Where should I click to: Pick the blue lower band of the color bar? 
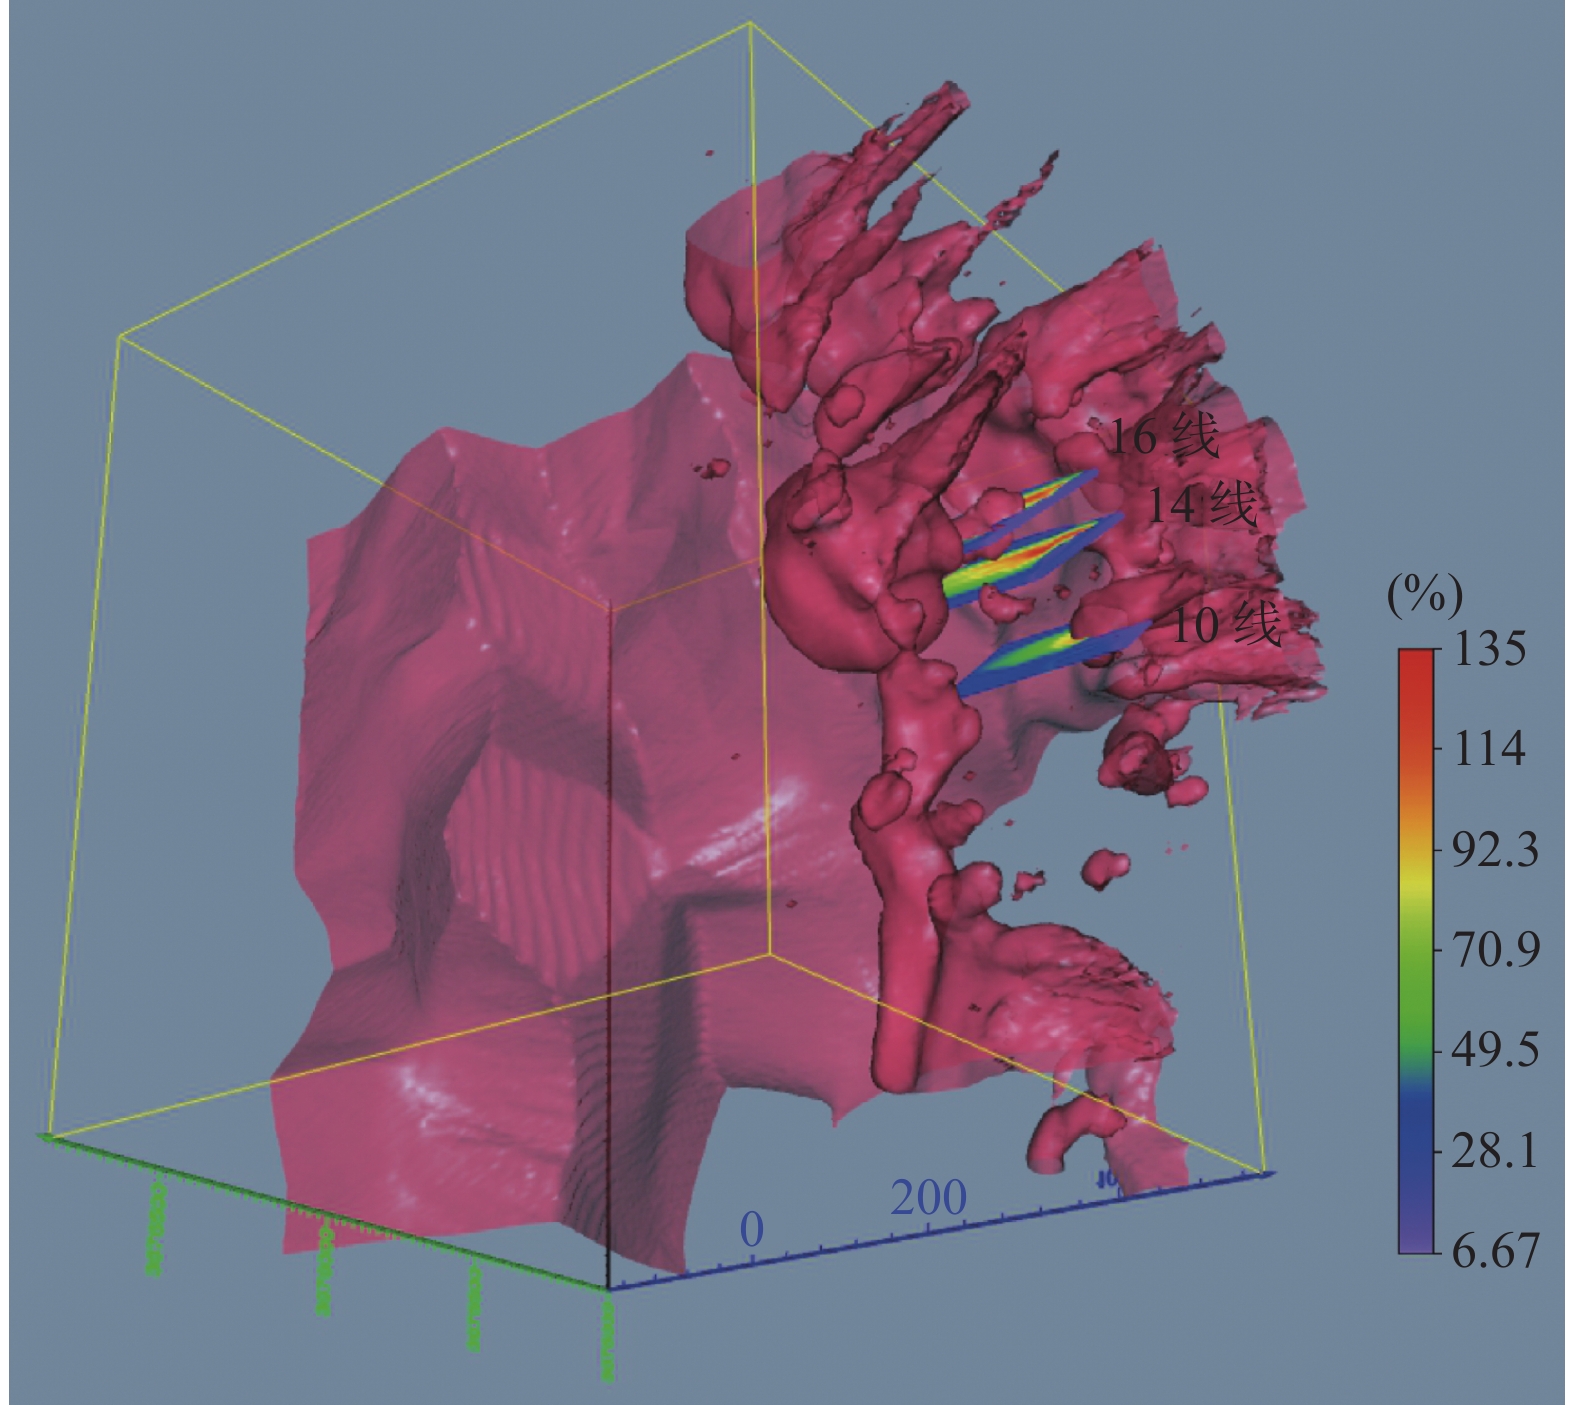click(1416, 1140)
